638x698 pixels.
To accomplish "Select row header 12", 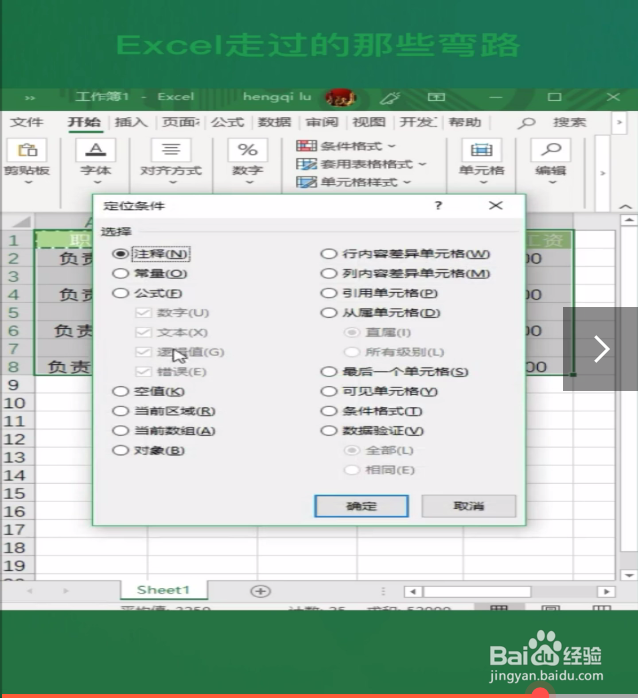I will [x=14, y=439].
